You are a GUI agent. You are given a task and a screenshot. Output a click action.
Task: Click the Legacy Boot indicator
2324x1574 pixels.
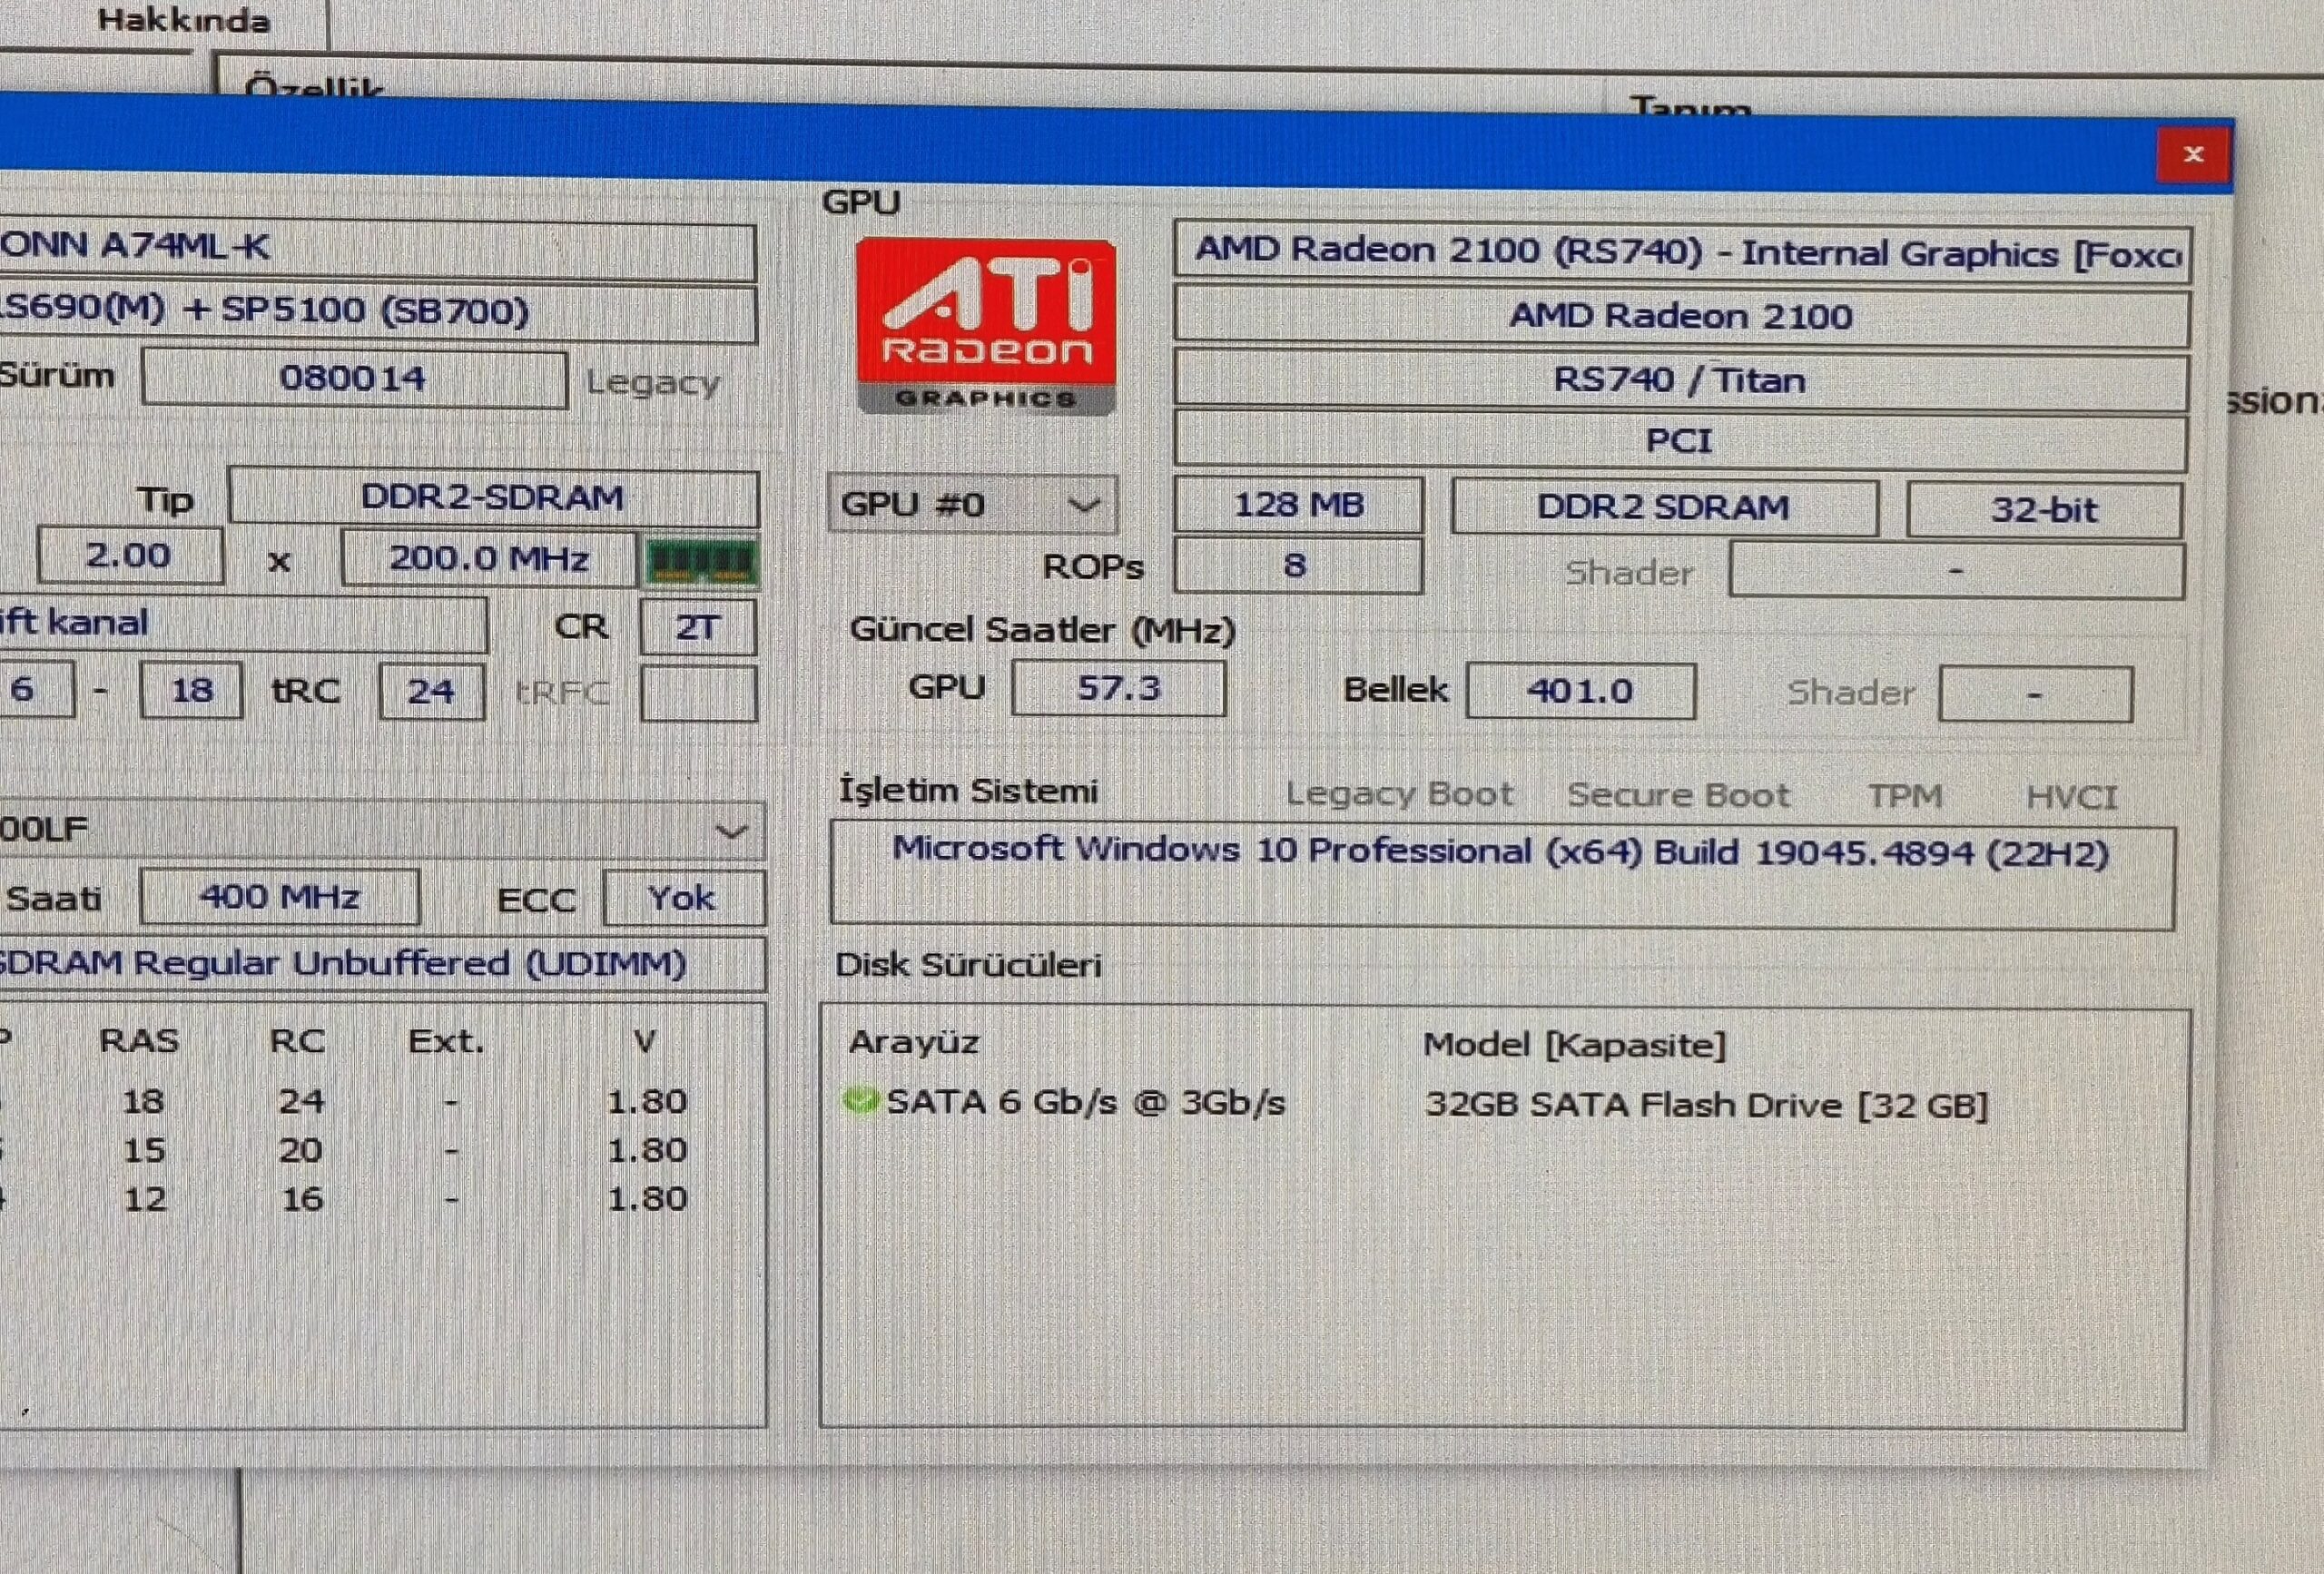pos(1399,794)
